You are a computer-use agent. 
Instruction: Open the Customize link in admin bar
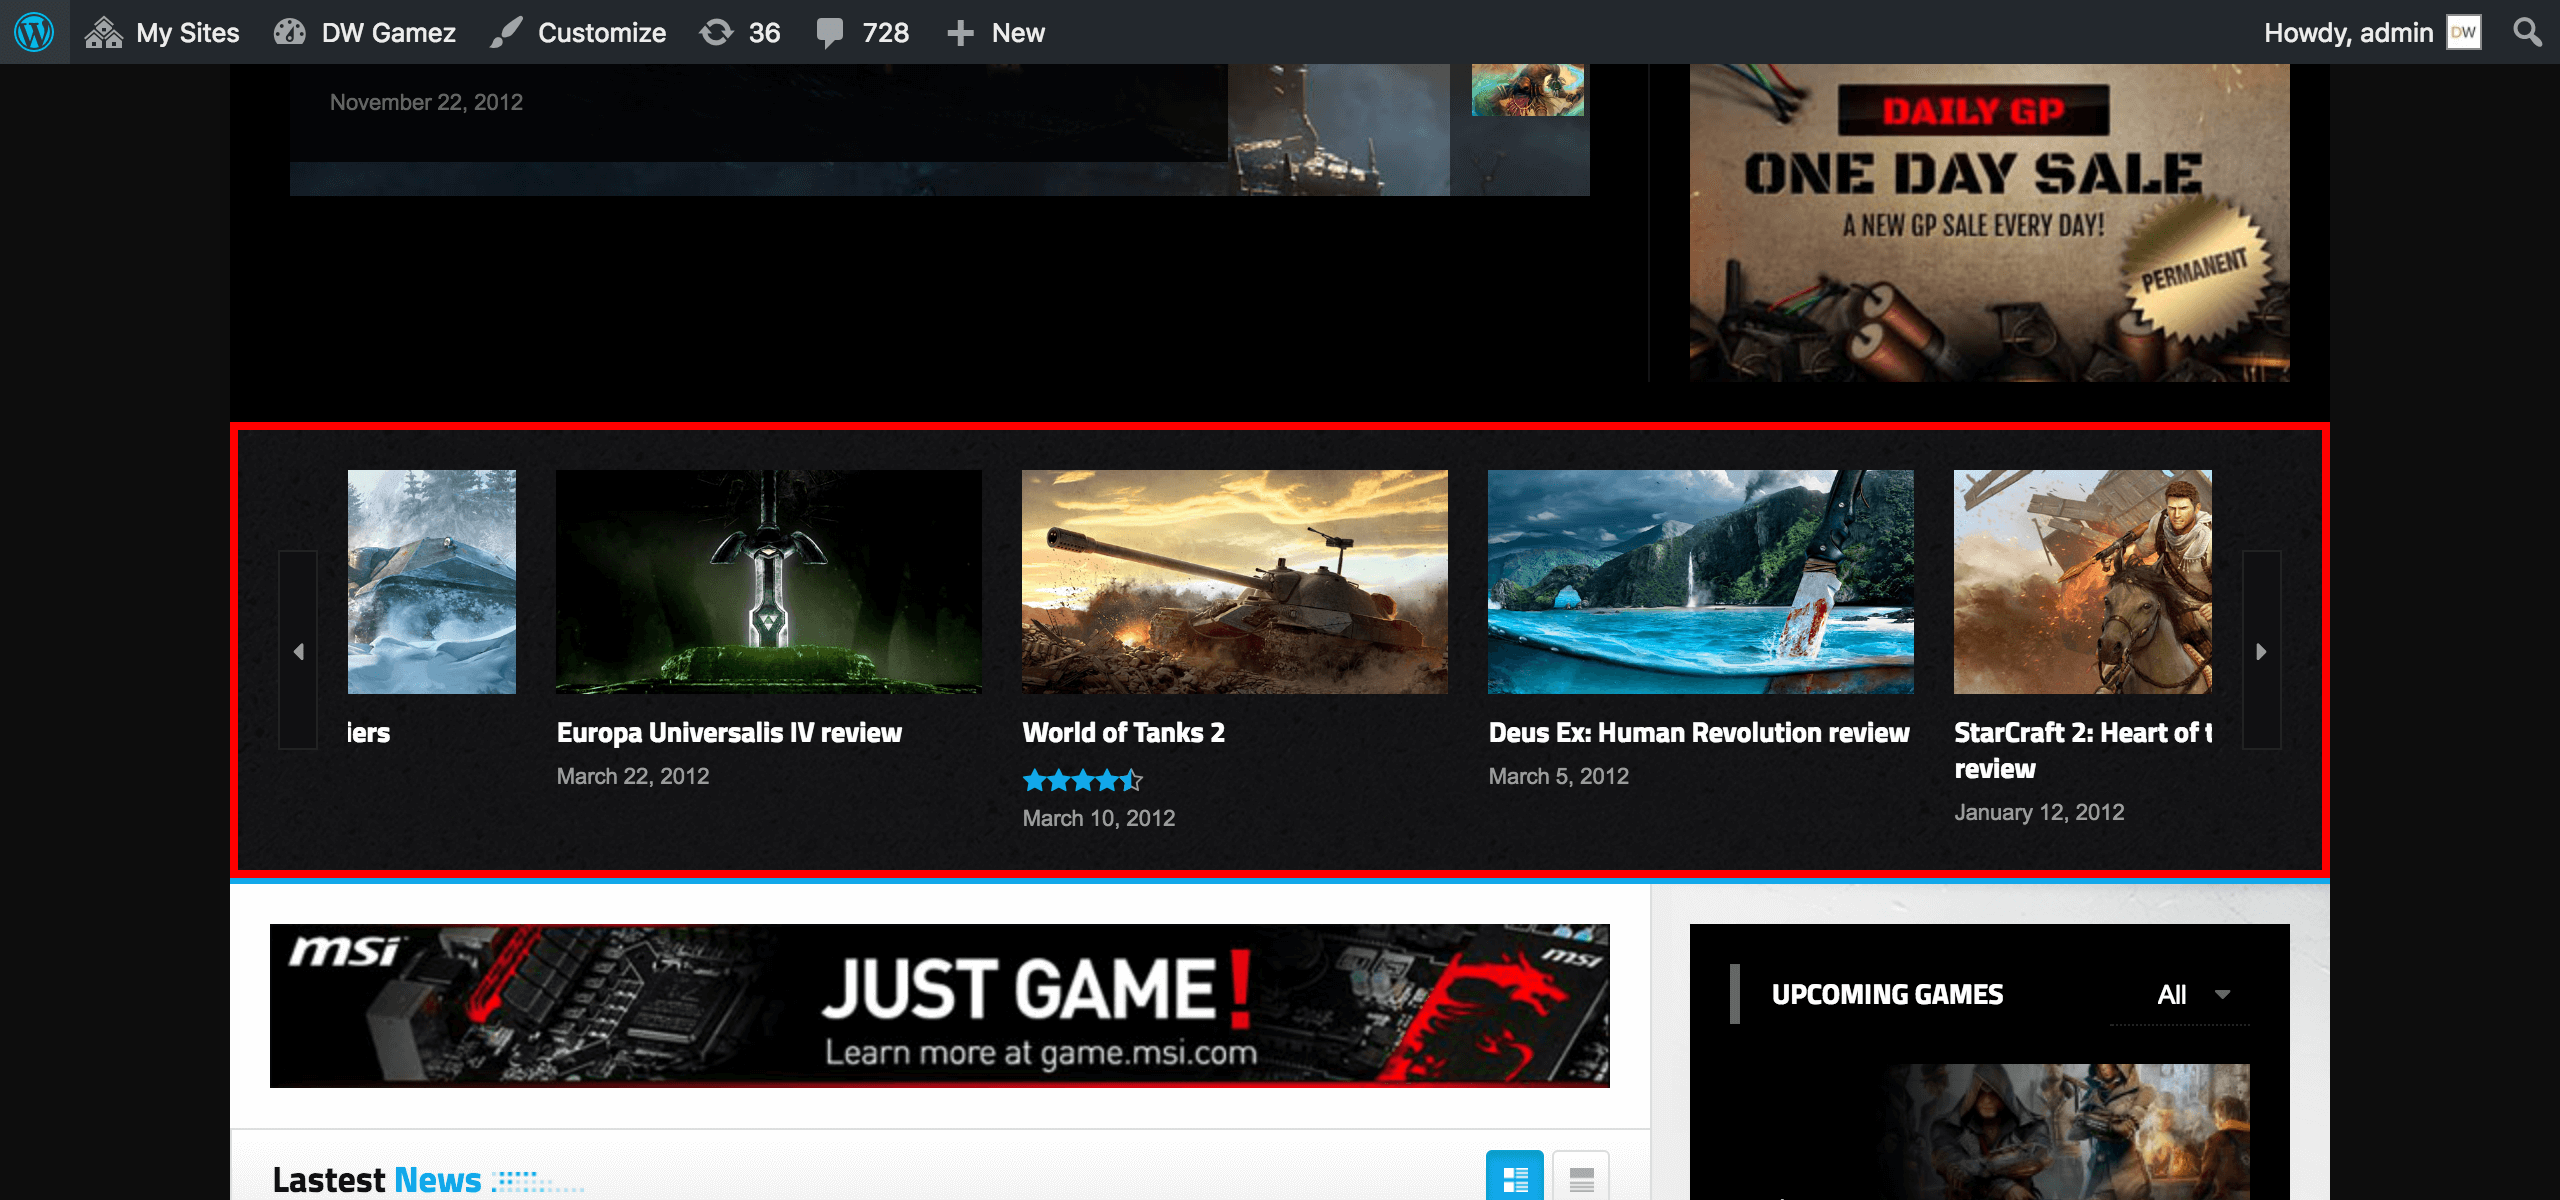[578, 32]
